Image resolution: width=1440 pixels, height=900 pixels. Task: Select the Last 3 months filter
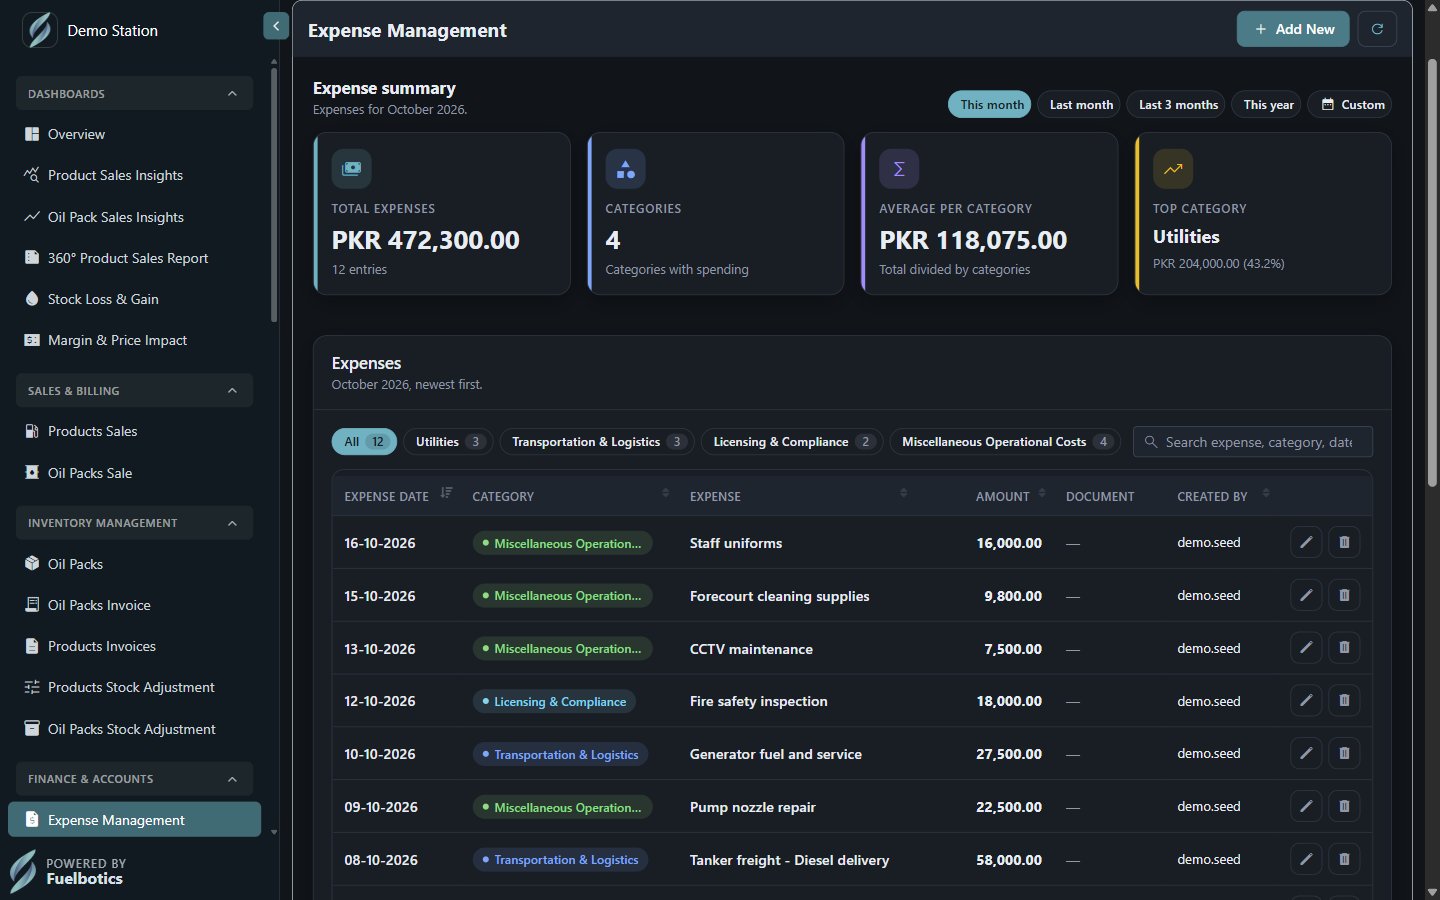coord(1177,104)
